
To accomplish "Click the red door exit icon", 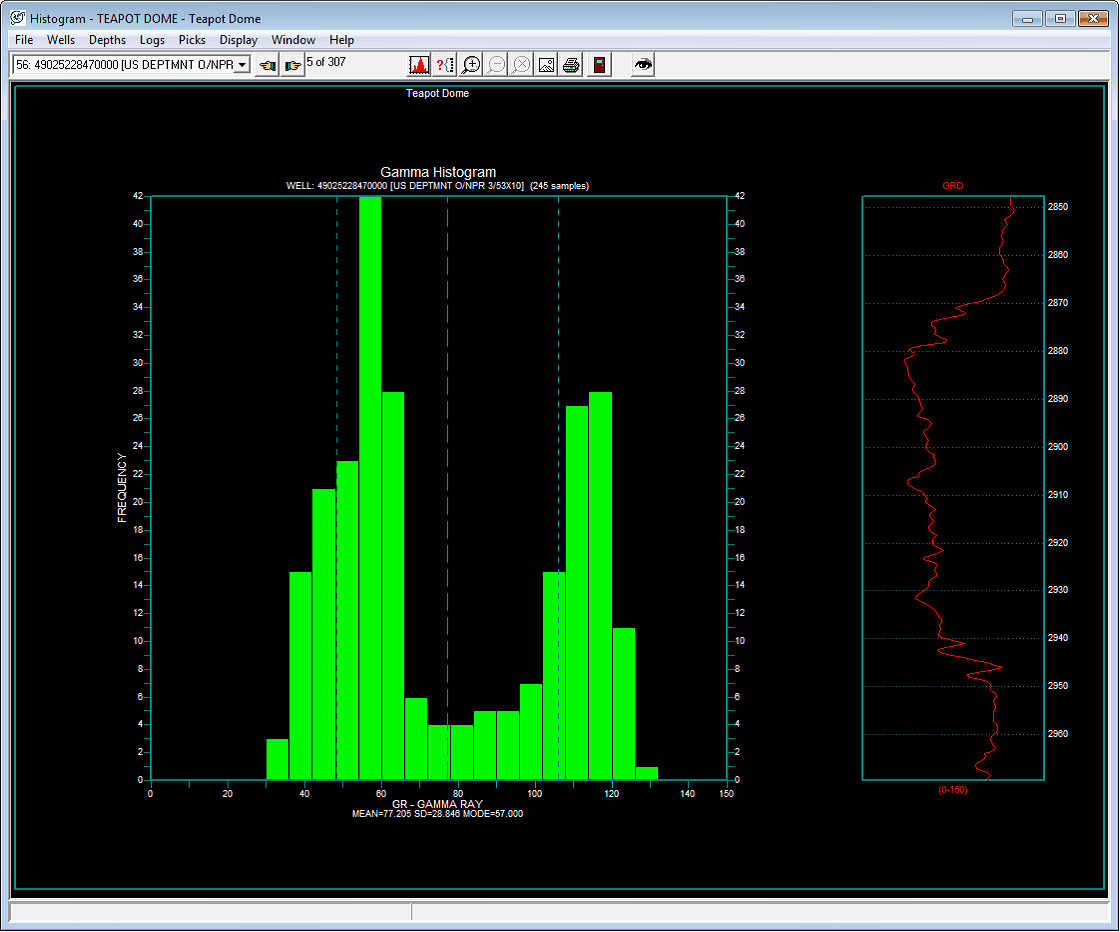I will coord(598,65).
